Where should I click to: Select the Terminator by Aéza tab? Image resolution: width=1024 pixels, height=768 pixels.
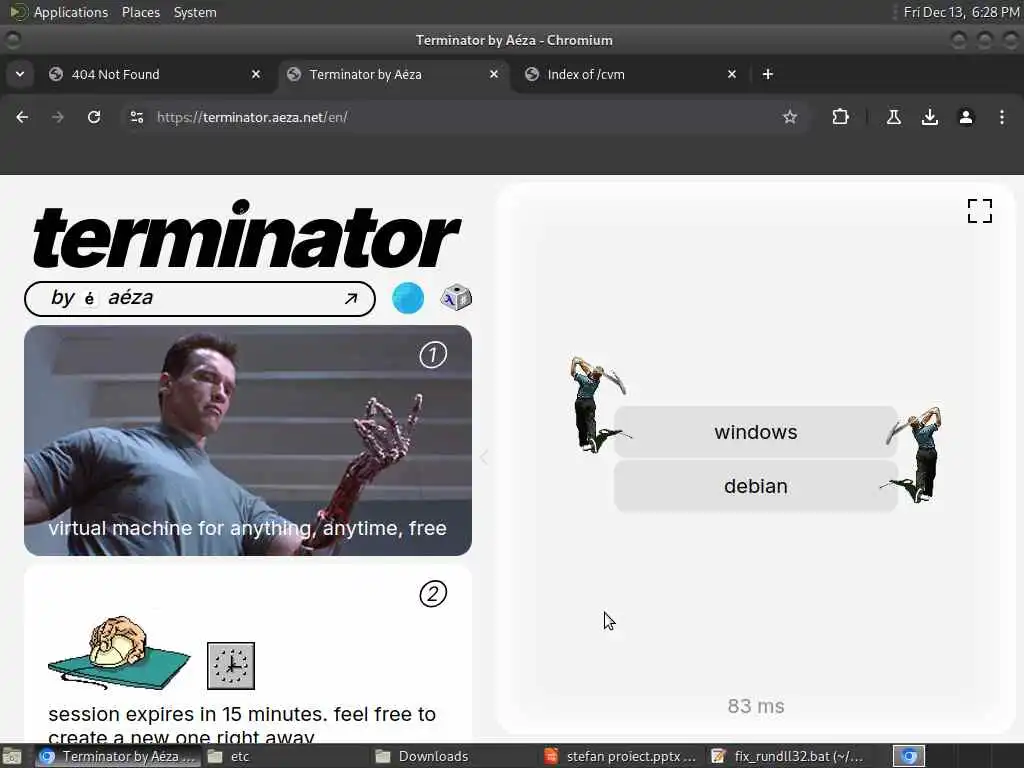point(394,74)
